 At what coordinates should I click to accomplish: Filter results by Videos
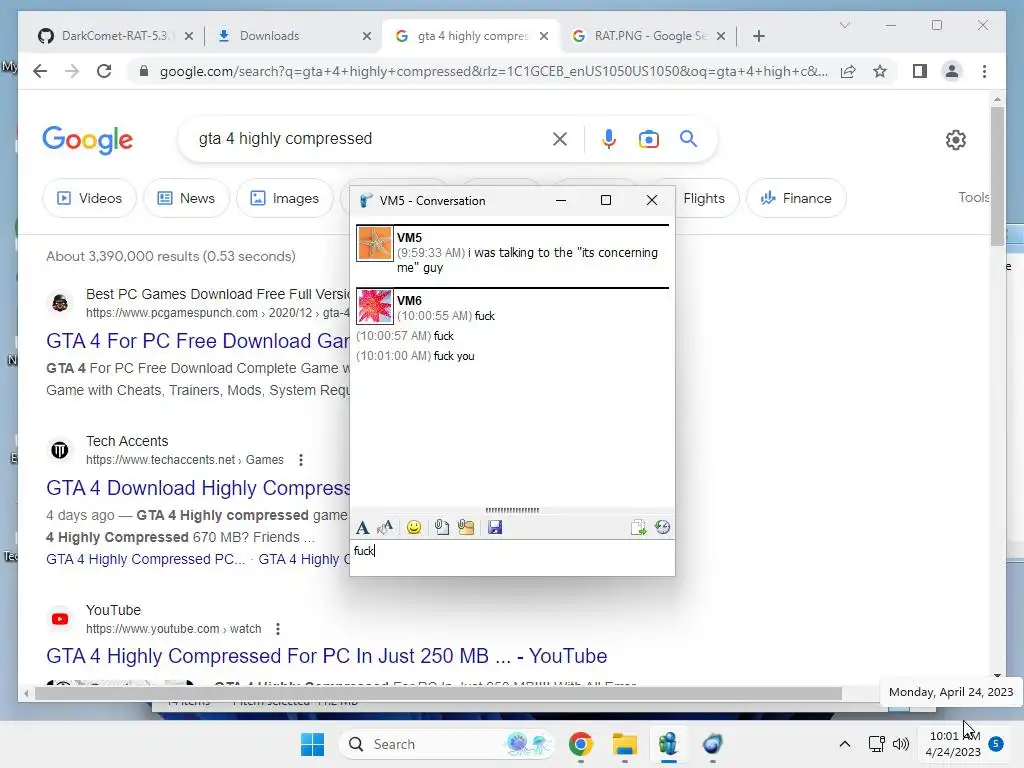89,199
